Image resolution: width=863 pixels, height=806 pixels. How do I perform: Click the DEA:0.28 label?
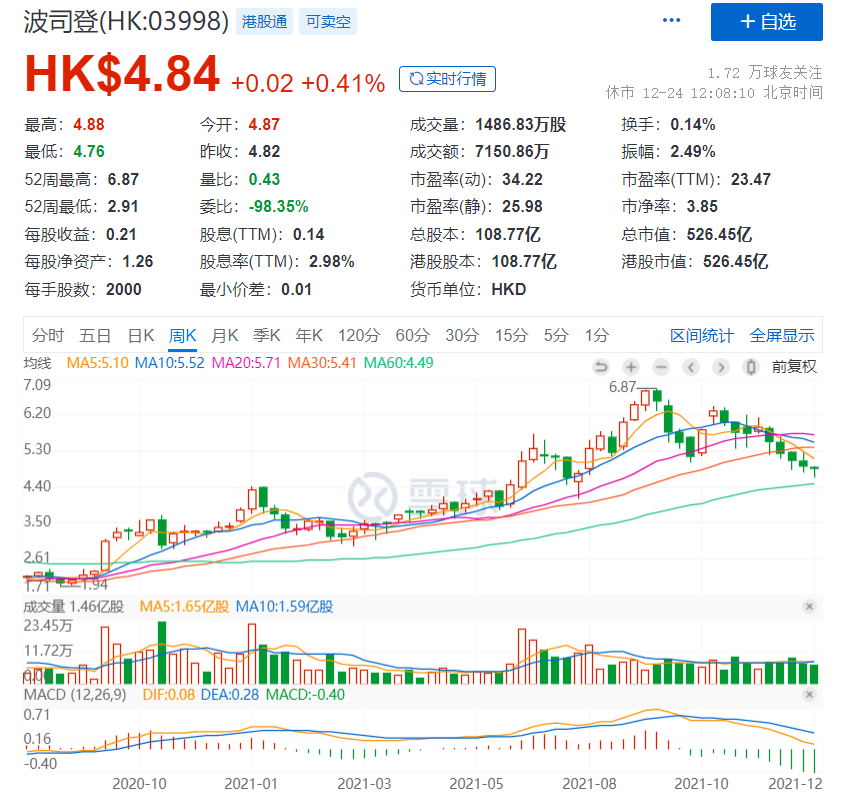pyautogui.click(x=230, y=695)
